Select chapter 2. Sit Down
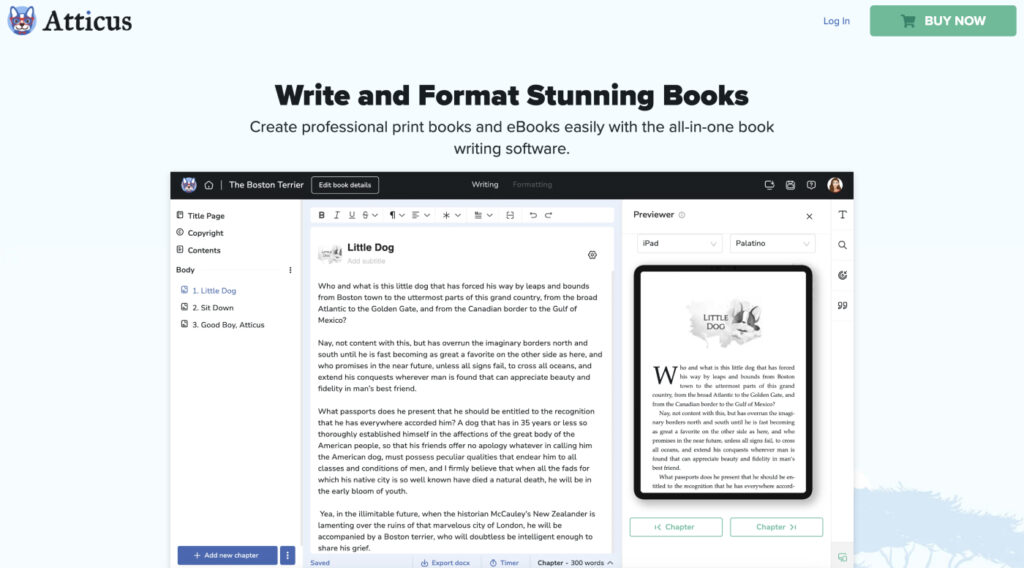The height and width of the screenshot is (568, 1024). (207, 308)
